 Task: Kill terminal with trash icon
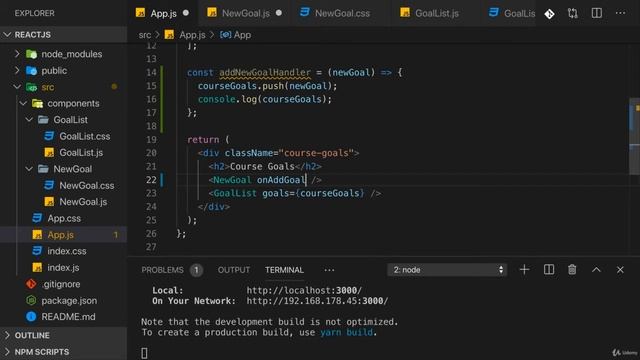click(x=572, y=269)
